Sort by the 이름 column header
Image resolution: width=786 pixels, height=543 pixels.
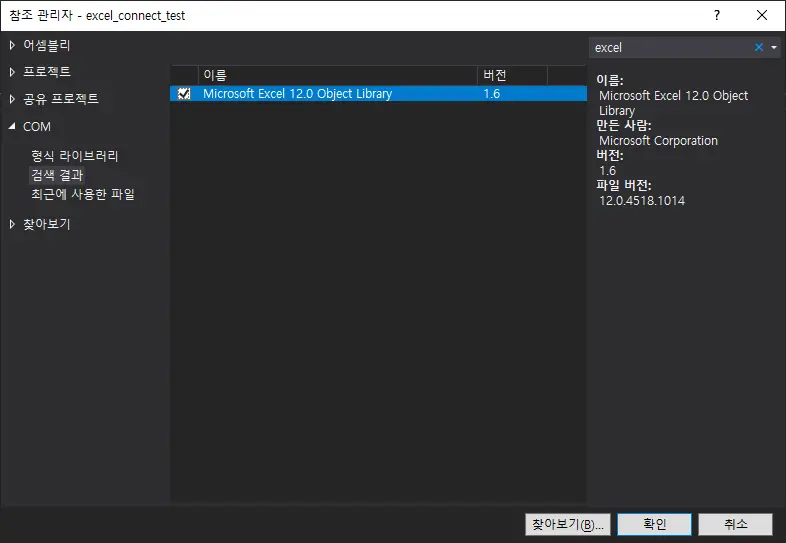pos(337,75)
